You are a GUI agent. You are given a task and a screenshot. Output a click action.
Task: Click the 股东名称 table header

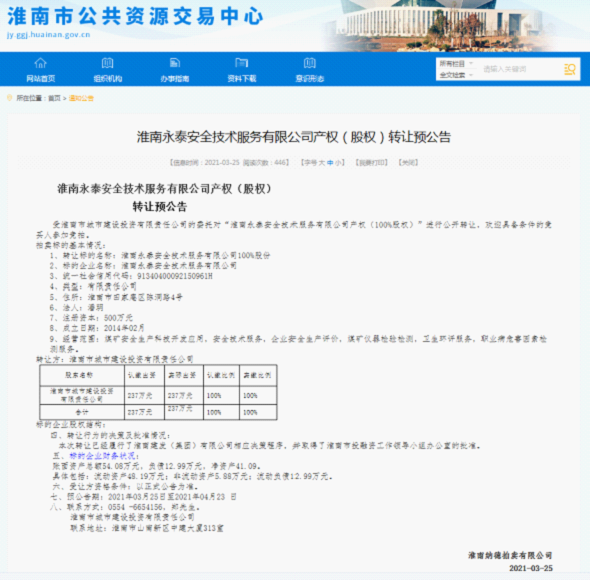[x=79, y=375]
